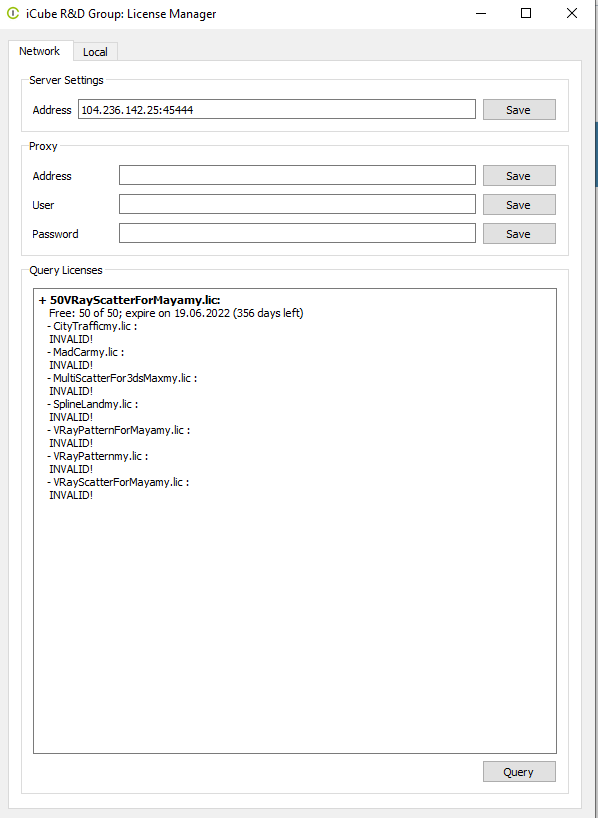Select the MadCarmy.lic entry
Screen dimensions: 598x818
tap(86, 352)
